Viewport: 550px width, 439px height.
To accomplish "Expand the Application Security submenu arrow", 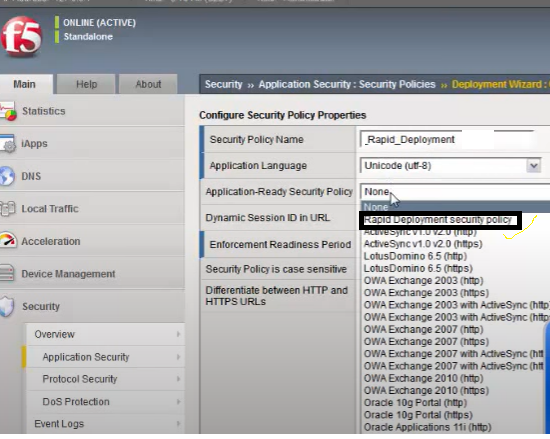I will (x=178, y=357).
